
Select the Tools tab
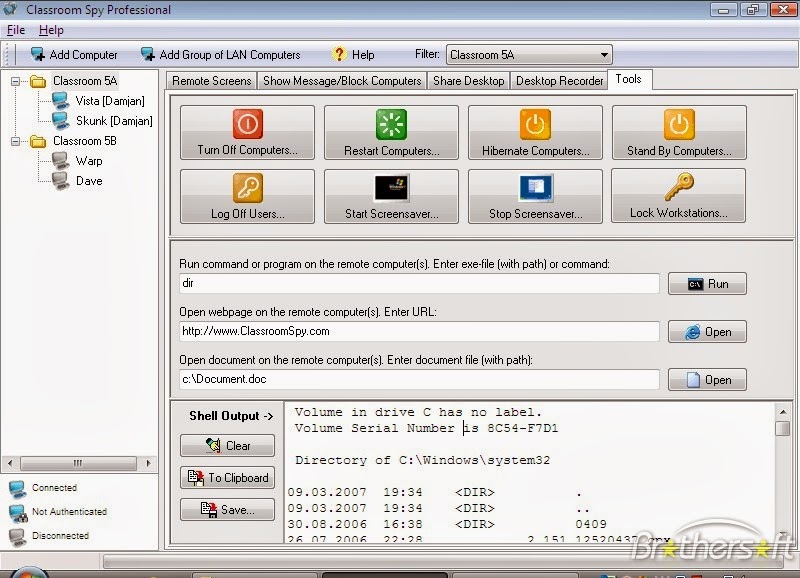click(x=628, y=79)
